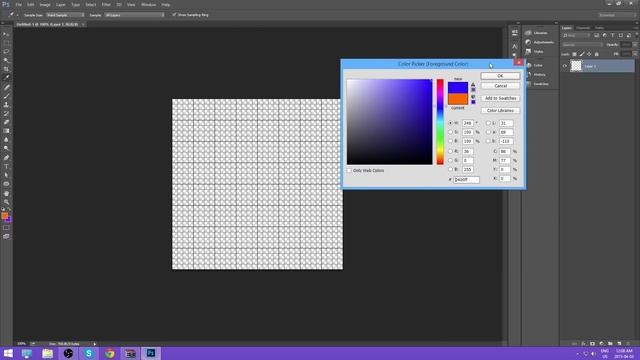
Task: Open Color Libraries from the picker
Action: tap(500, 111)
